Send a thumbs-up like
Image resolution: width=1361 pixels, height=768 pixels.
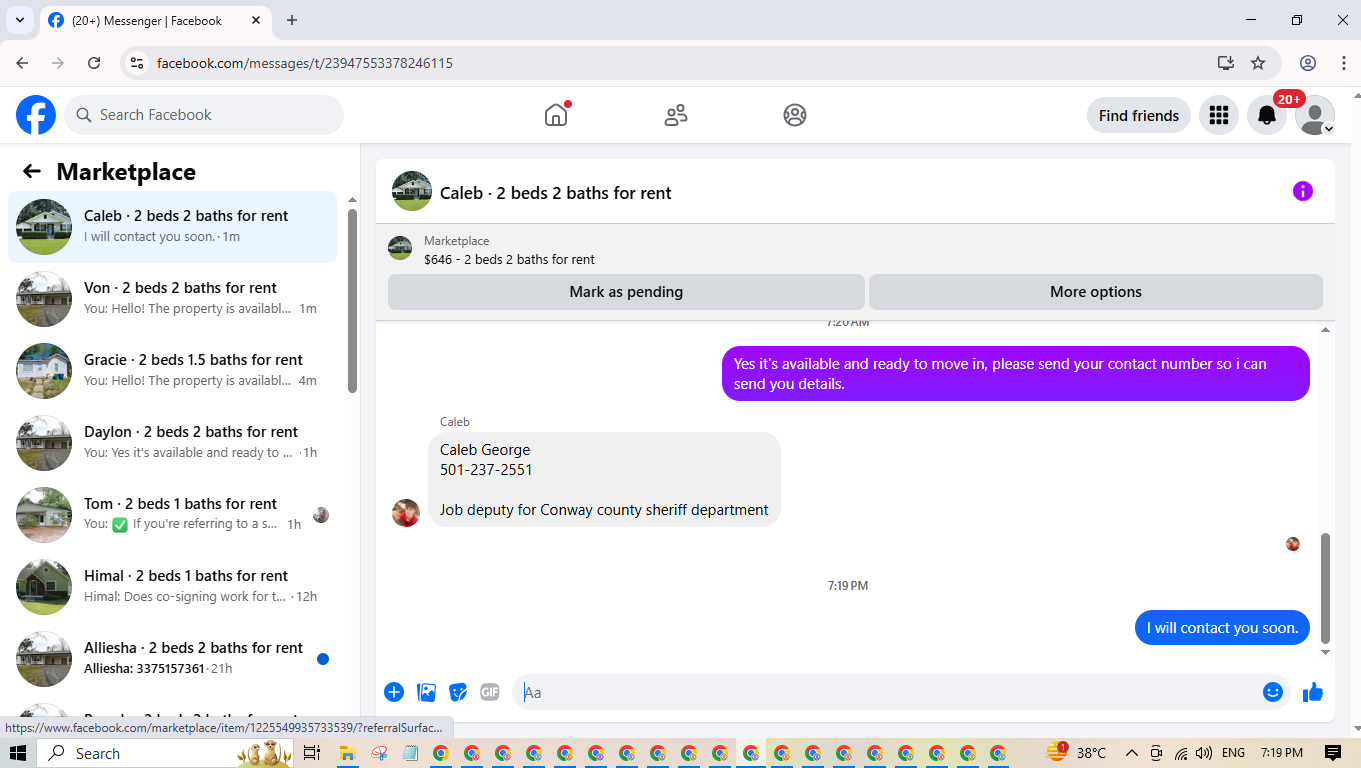[1313, 692]
